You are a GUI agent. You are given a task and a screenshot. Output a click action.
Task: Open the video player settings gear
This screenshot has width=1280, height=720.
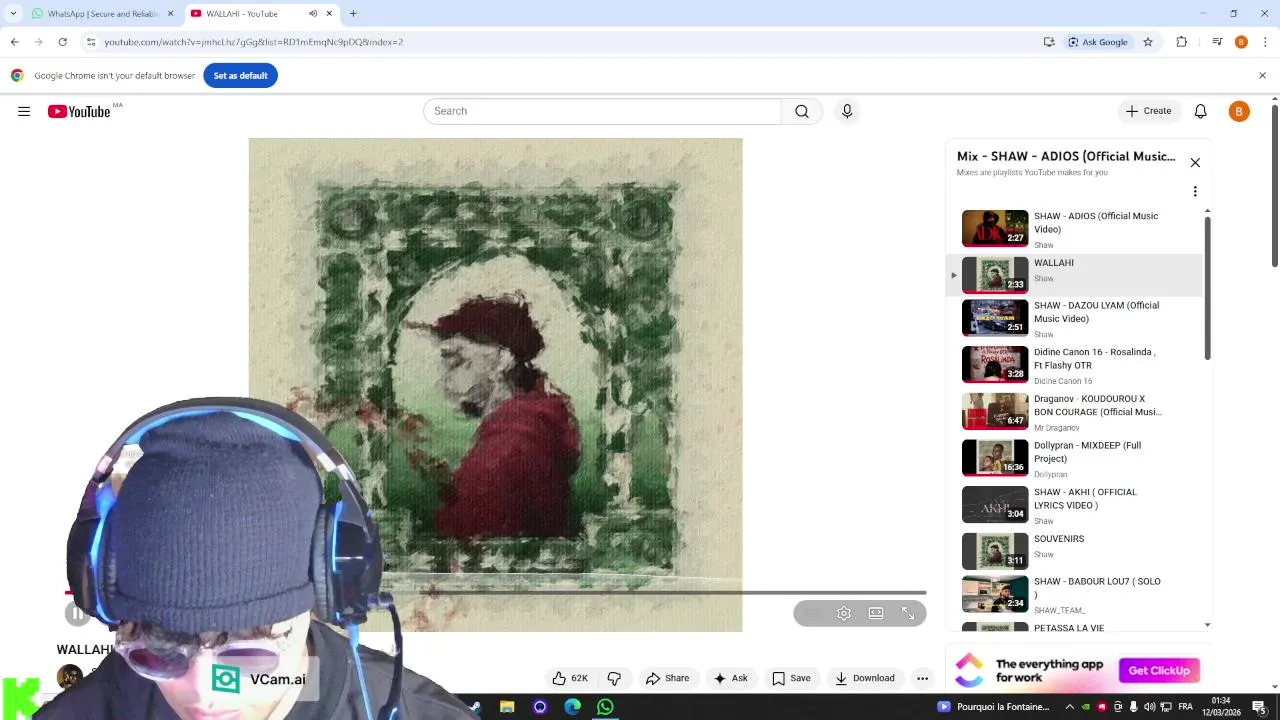click(844, 613)
